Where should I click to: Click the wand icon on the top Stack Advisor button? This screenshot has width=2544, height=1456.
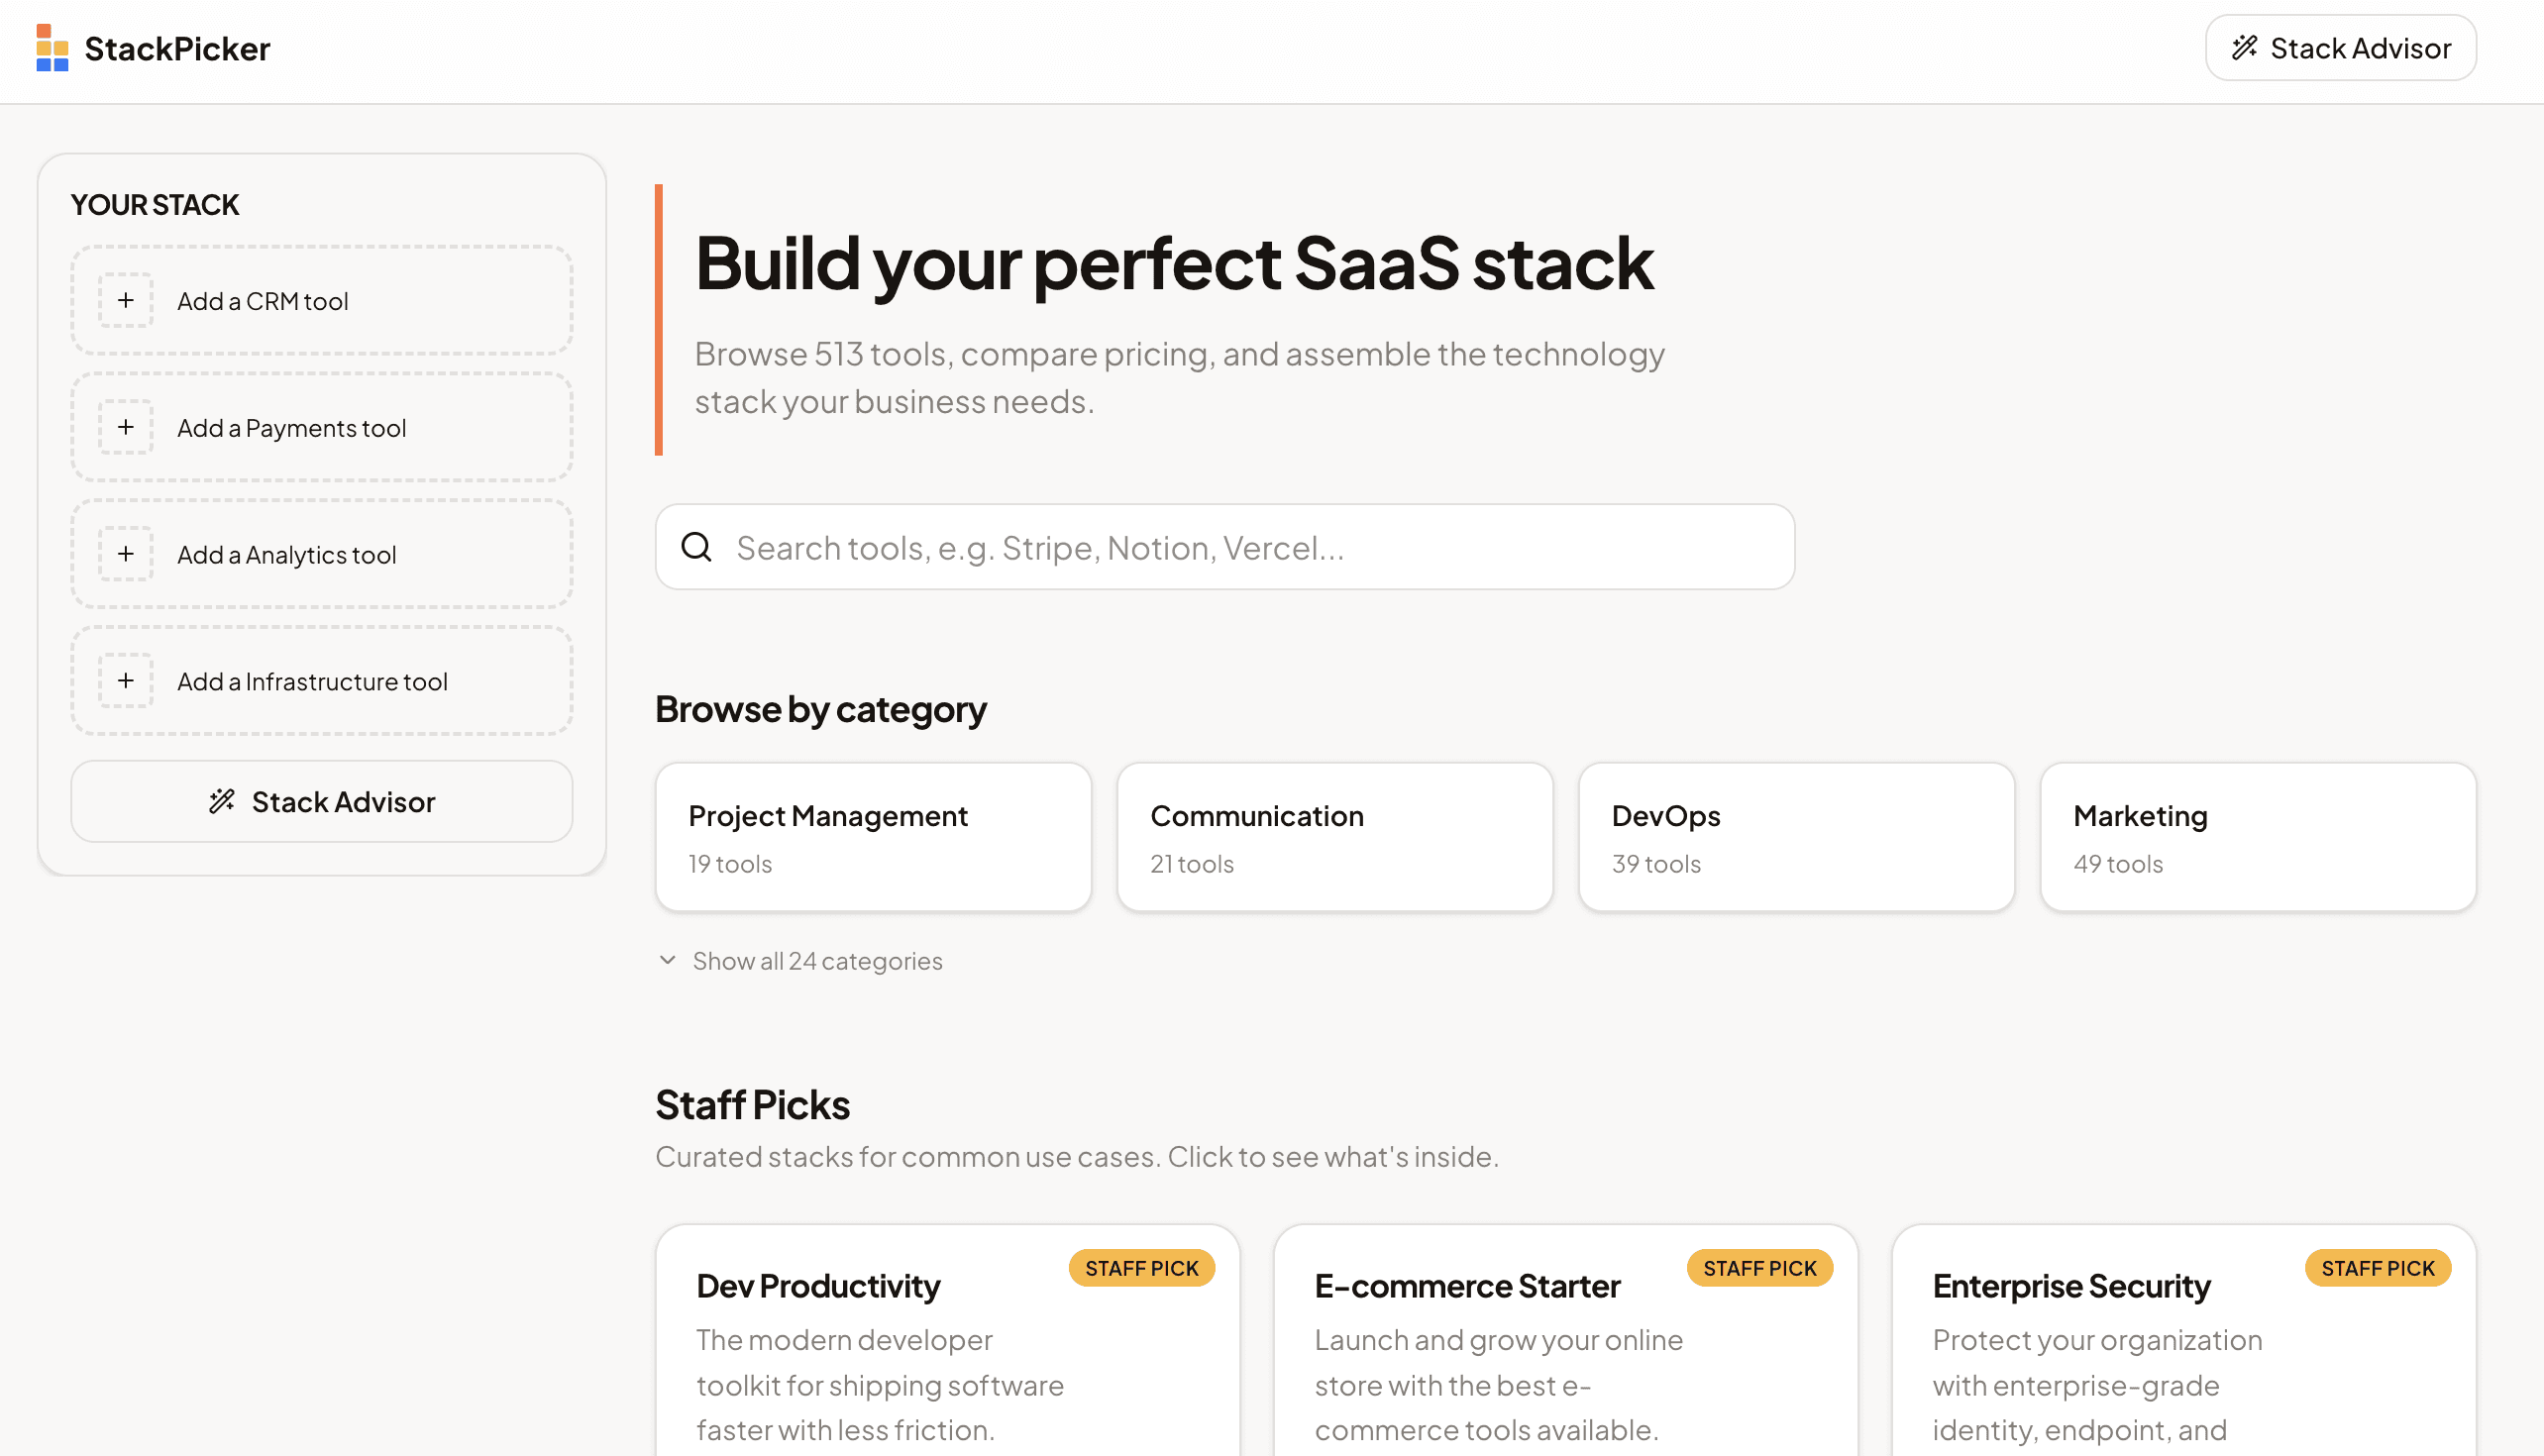click(x=2245, y=47)
